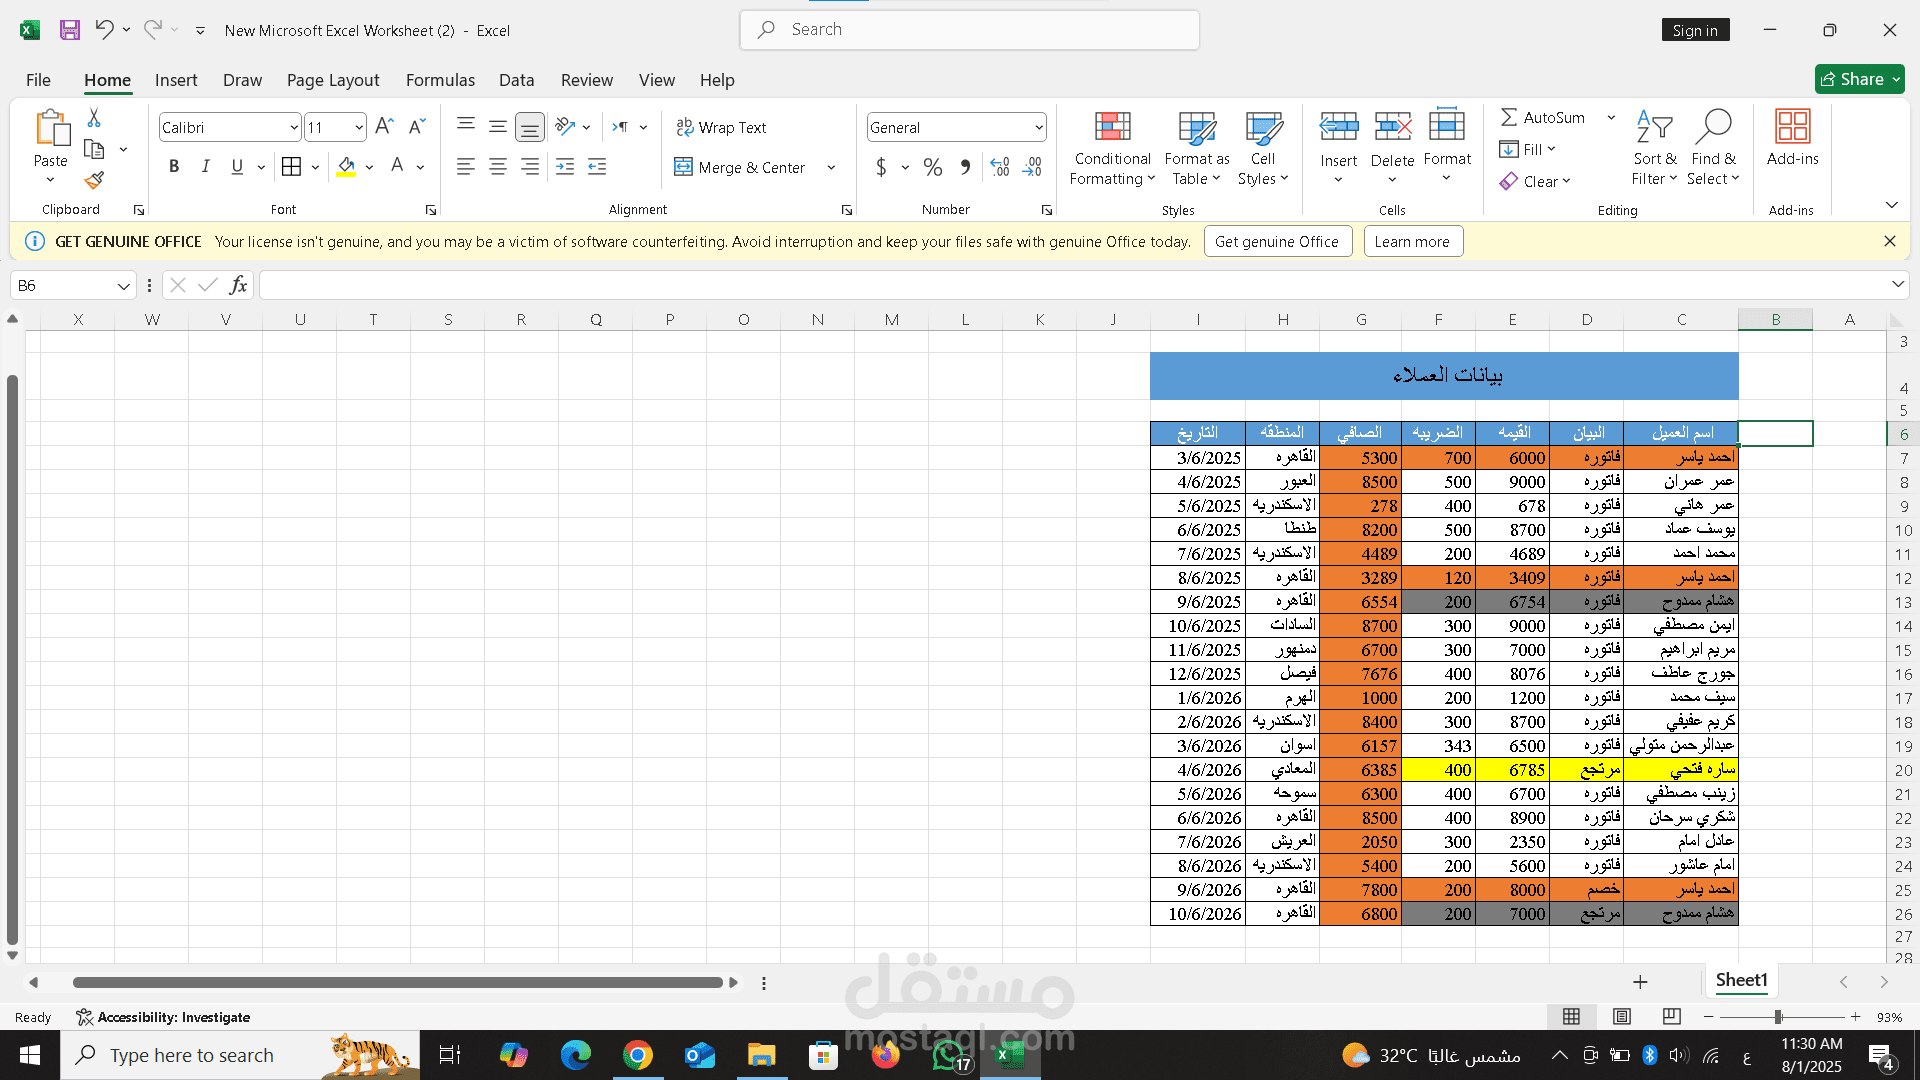Increase font size with the larger A icon

tap(384, 127)
